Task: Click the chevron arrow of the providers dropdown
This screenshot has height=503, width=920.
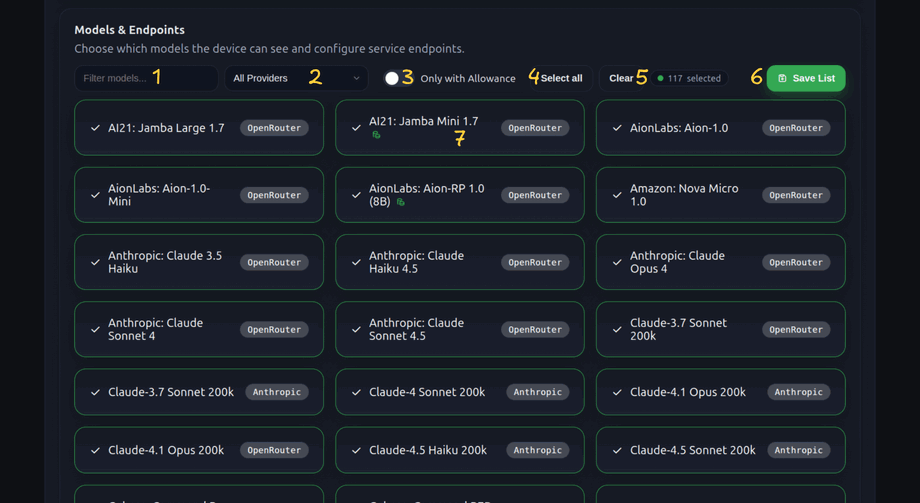Action: click(x=356, y=78)
